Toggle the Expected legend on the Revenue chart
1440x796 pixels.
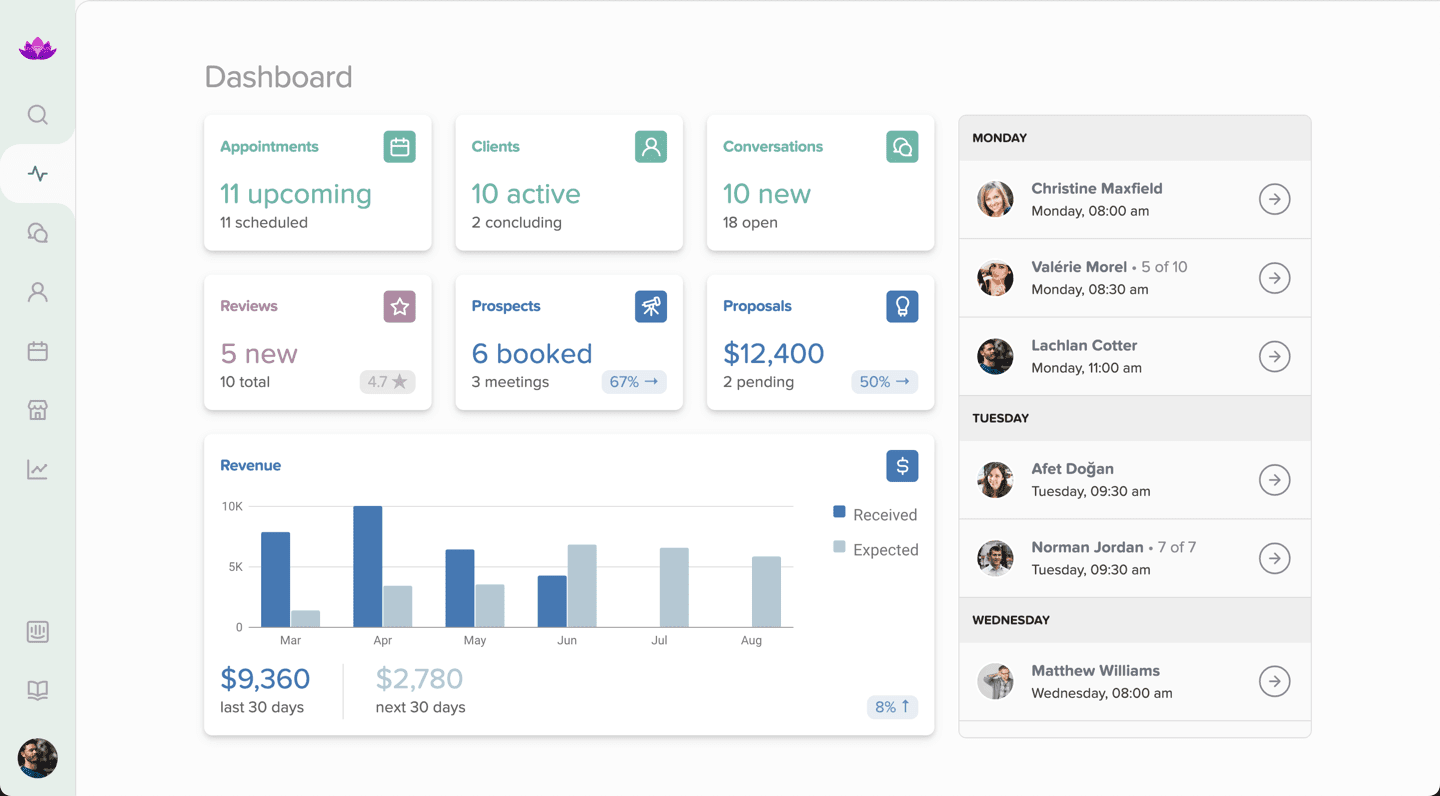click(876, 549)
